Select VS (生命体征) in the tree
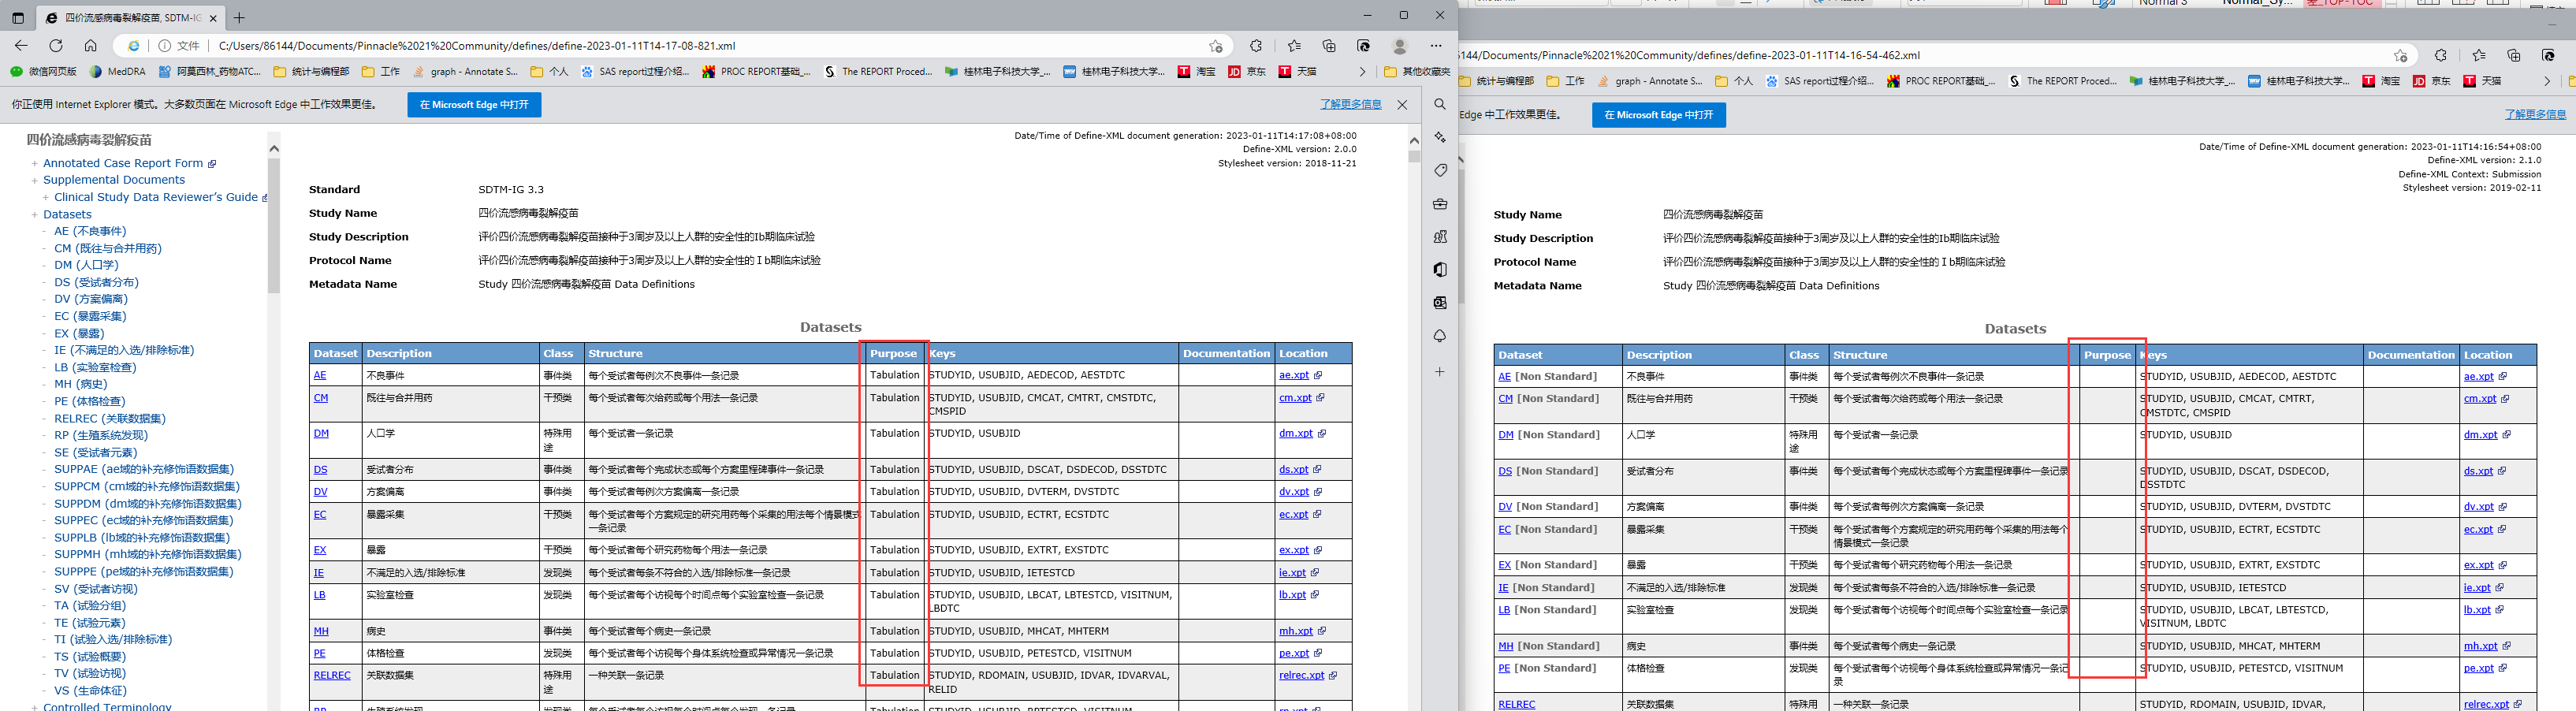Screen dimensions: 2576x711 (90, 690)
